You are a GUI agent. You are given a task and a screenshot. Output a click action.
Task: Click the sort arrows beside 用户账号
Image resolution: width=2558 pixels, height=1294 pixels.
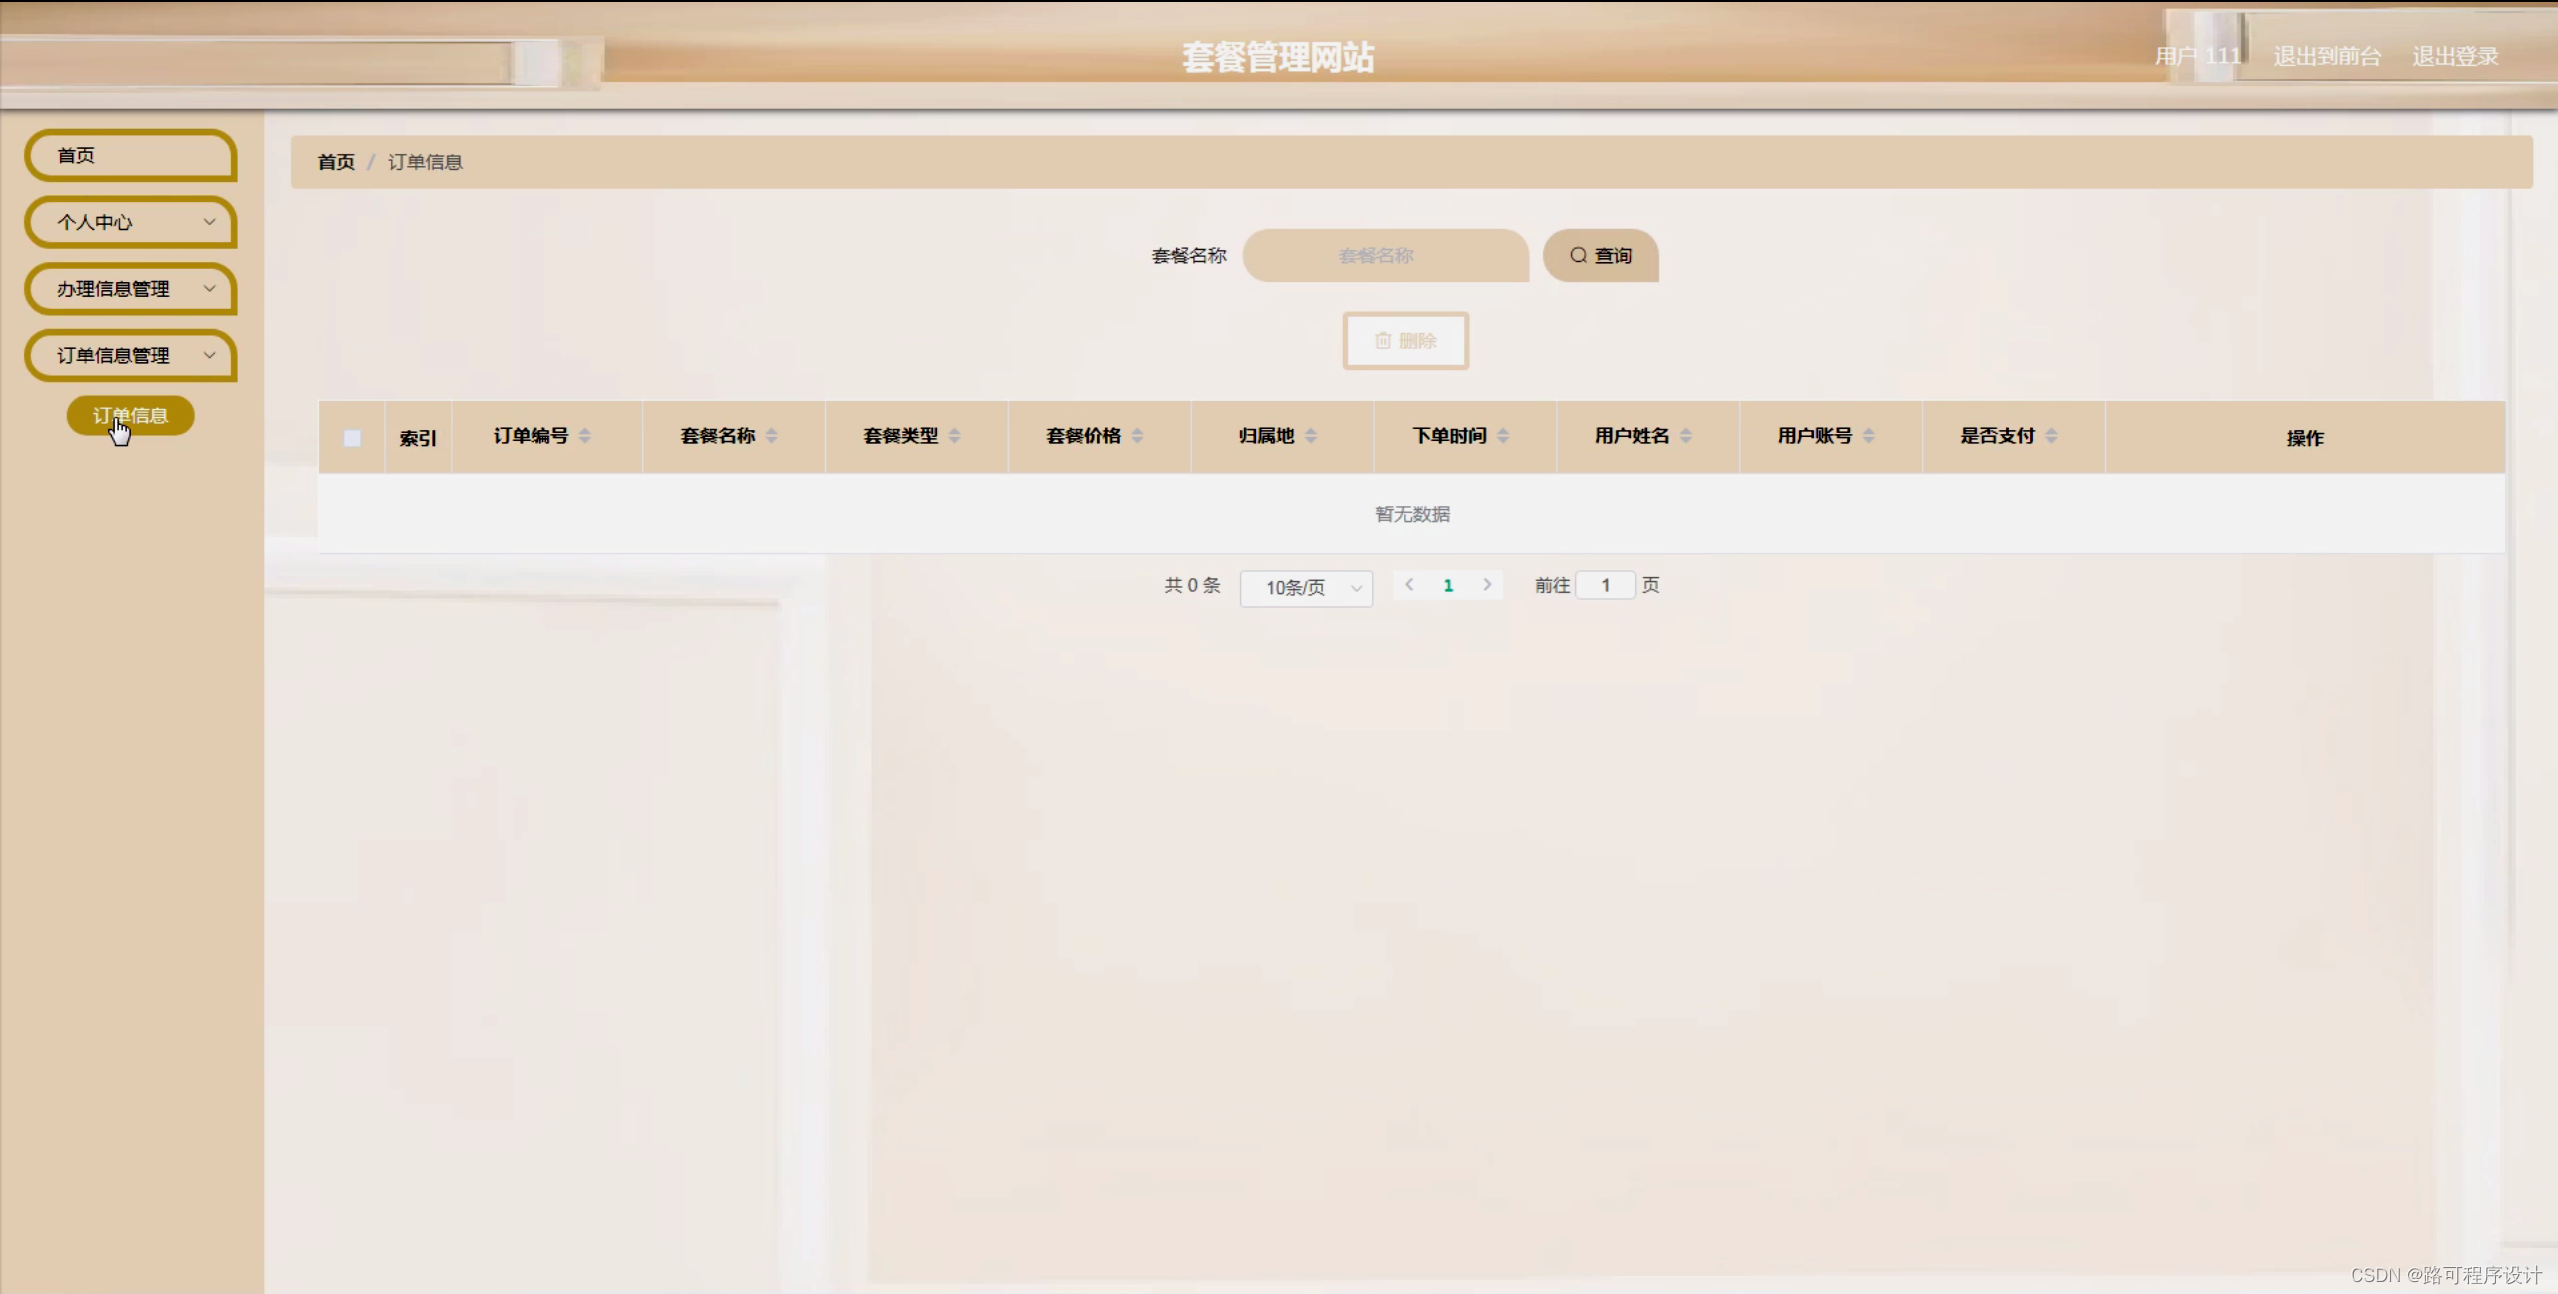coord(1869,436)
